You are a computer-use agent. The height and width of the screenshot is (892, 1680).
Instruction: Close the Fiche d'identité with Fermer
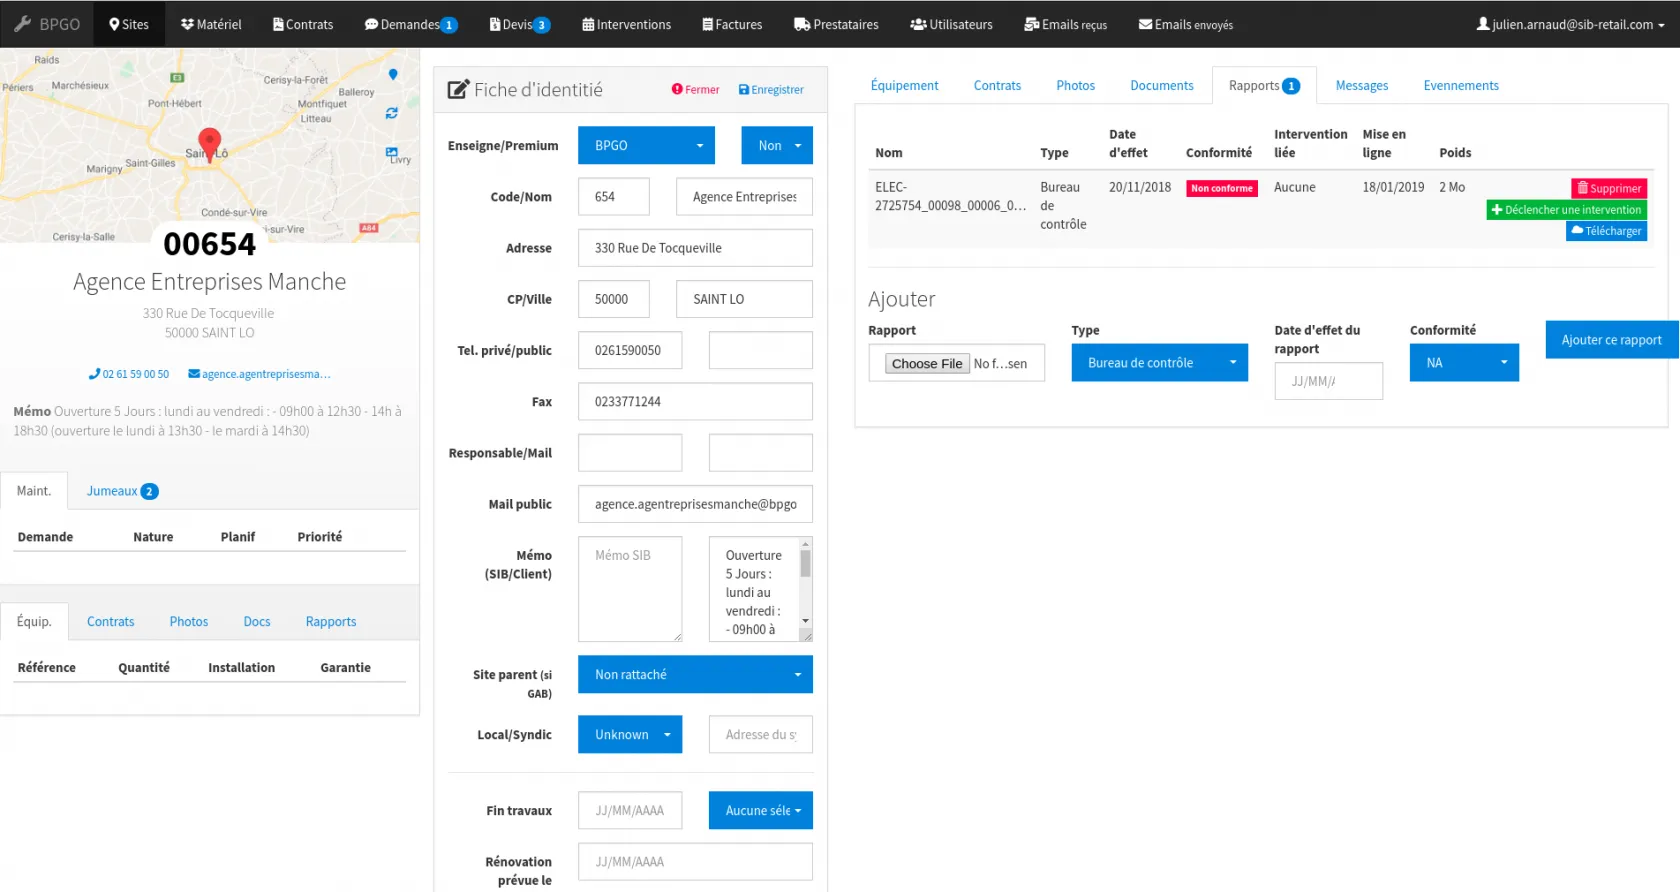pos(695,90)
